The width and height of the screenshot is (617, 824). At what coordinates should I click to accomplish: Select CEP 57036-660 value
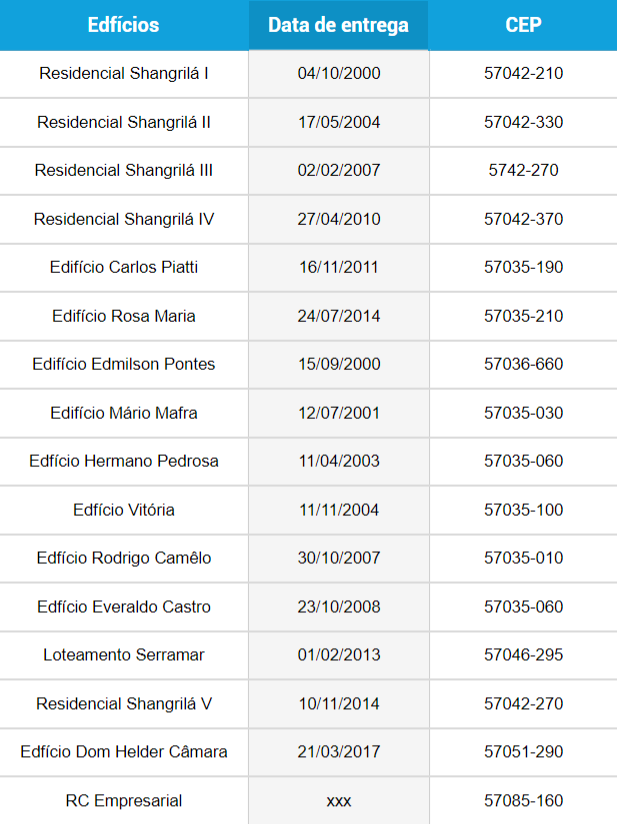(x=523, y=364)
